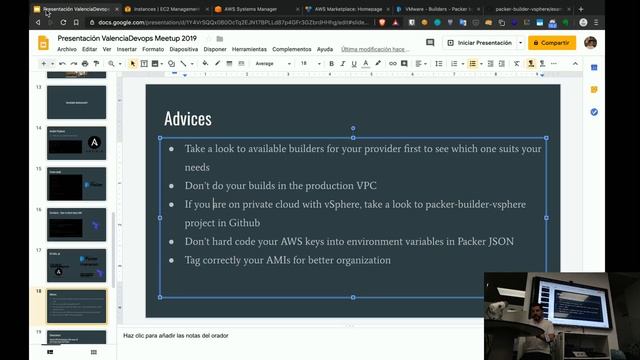Image resolution: width=640 pixels, height=360 pixels.
Task: Open the Formato menu
Action: [x=153, y=49]
